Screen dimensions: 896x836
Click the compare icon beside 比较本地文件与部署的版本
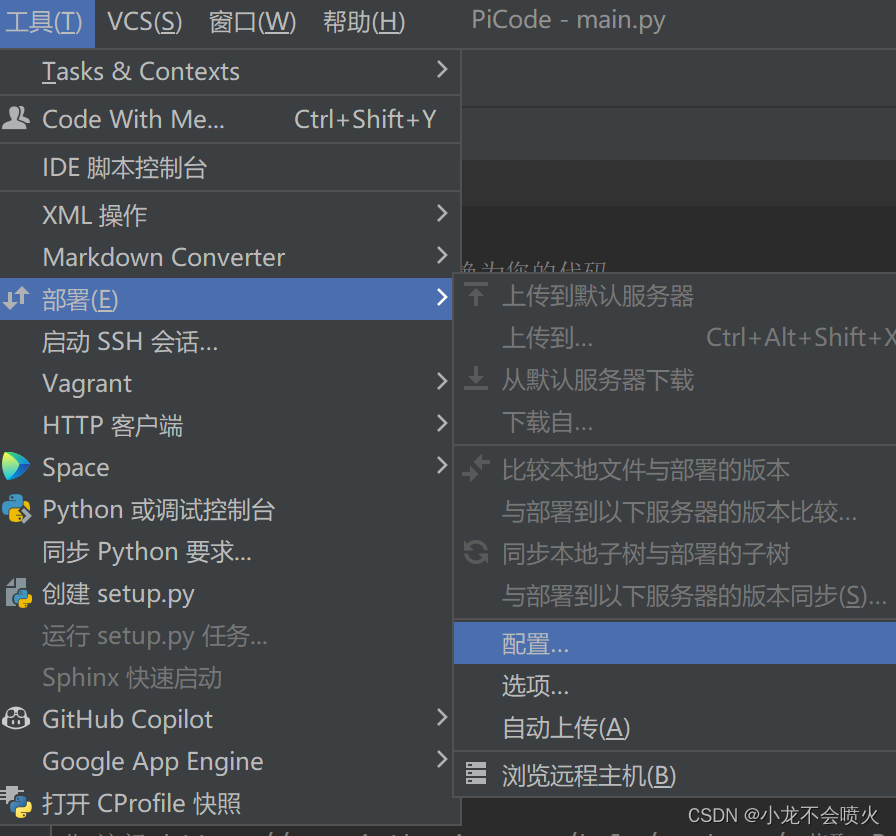475,469
